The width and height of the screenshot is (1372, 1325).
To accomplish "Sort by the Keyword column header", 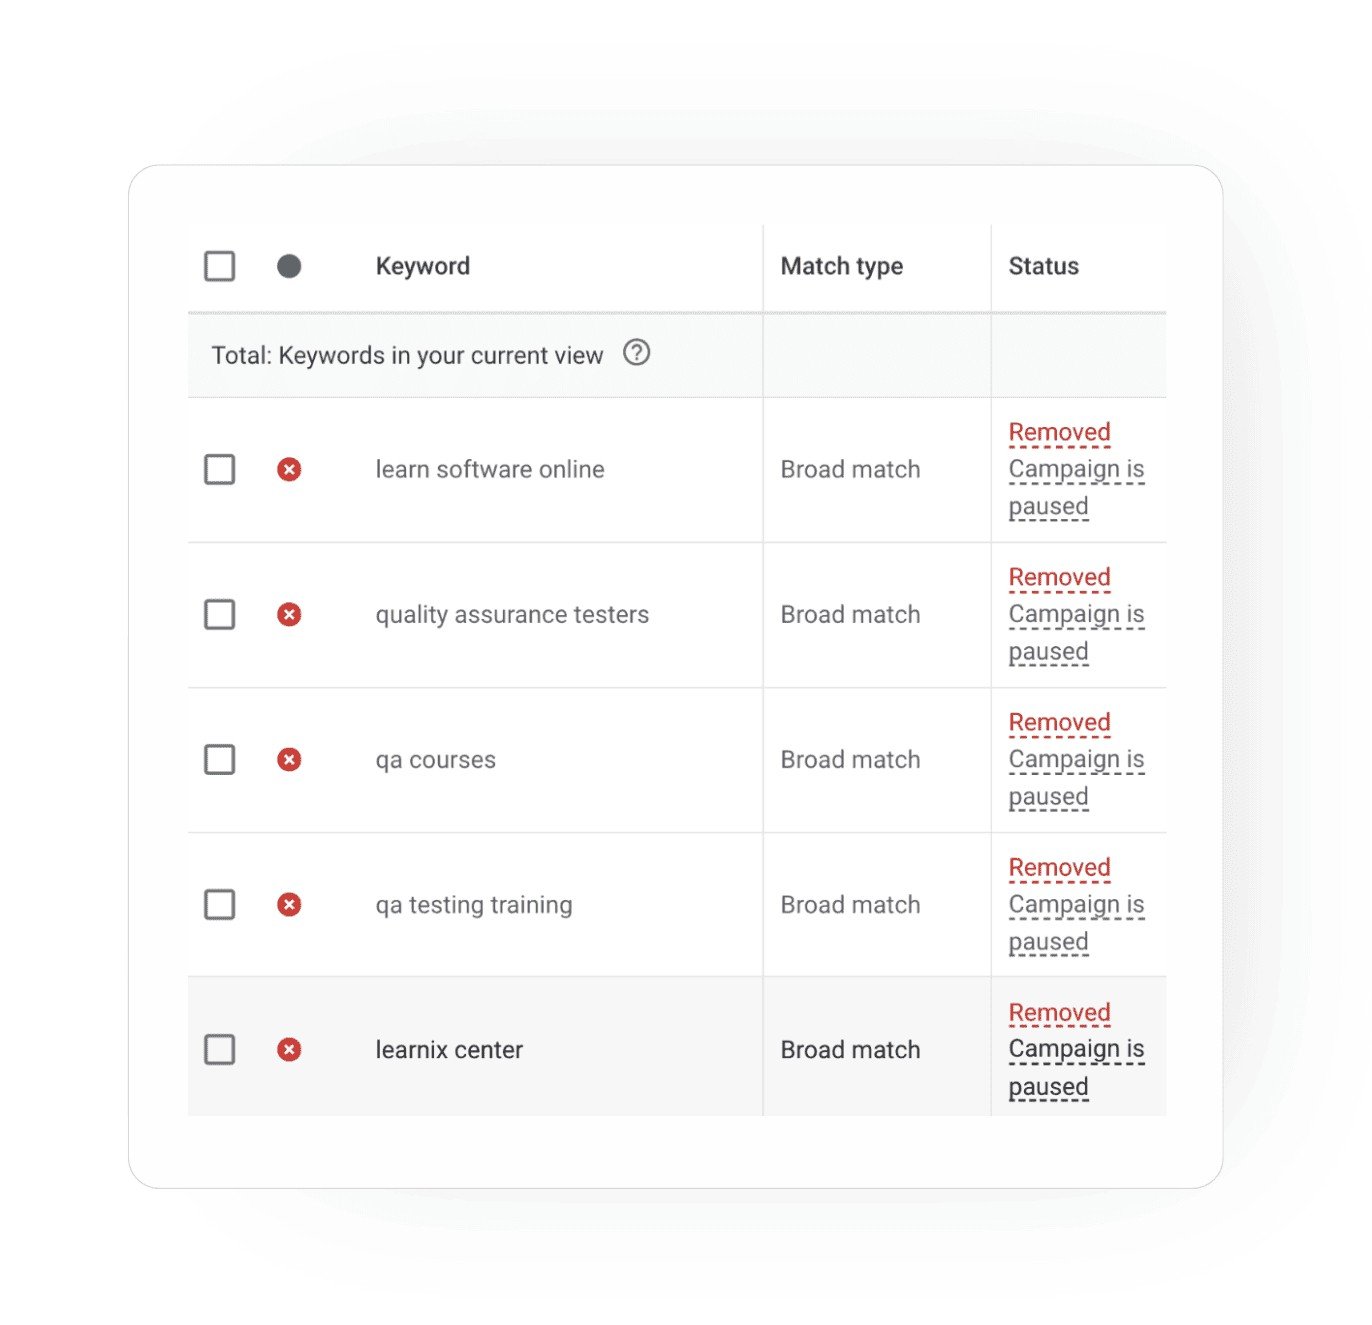I will pyautogui.click(x=423, y=266).
